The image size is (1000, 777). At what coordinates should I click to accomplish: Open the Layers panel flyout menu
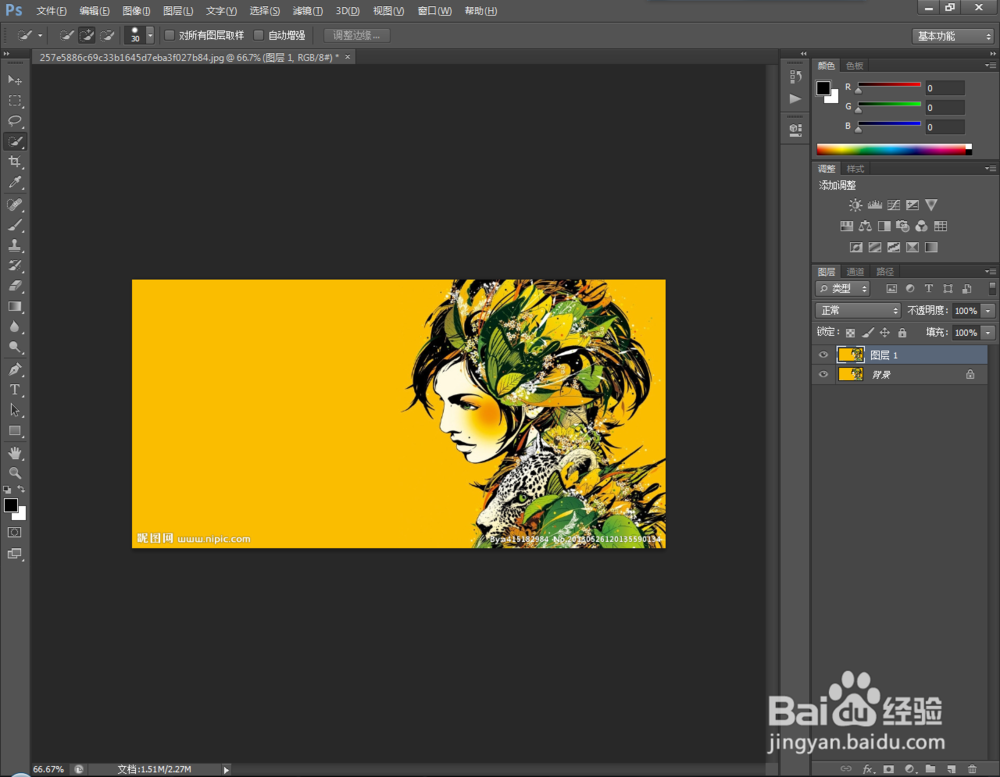pos(990,271)
